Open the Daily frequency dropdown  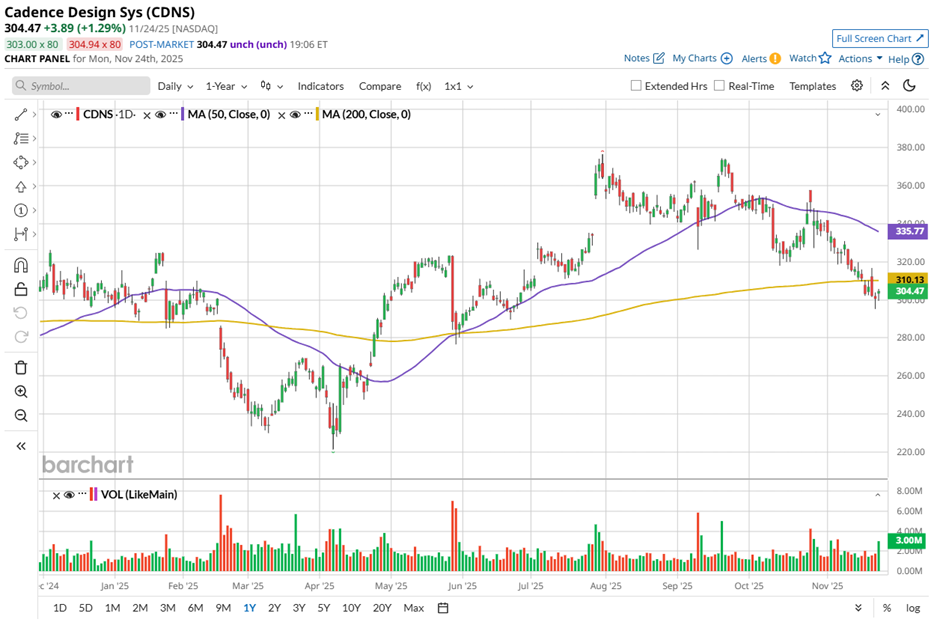click(x=176, y=86)
